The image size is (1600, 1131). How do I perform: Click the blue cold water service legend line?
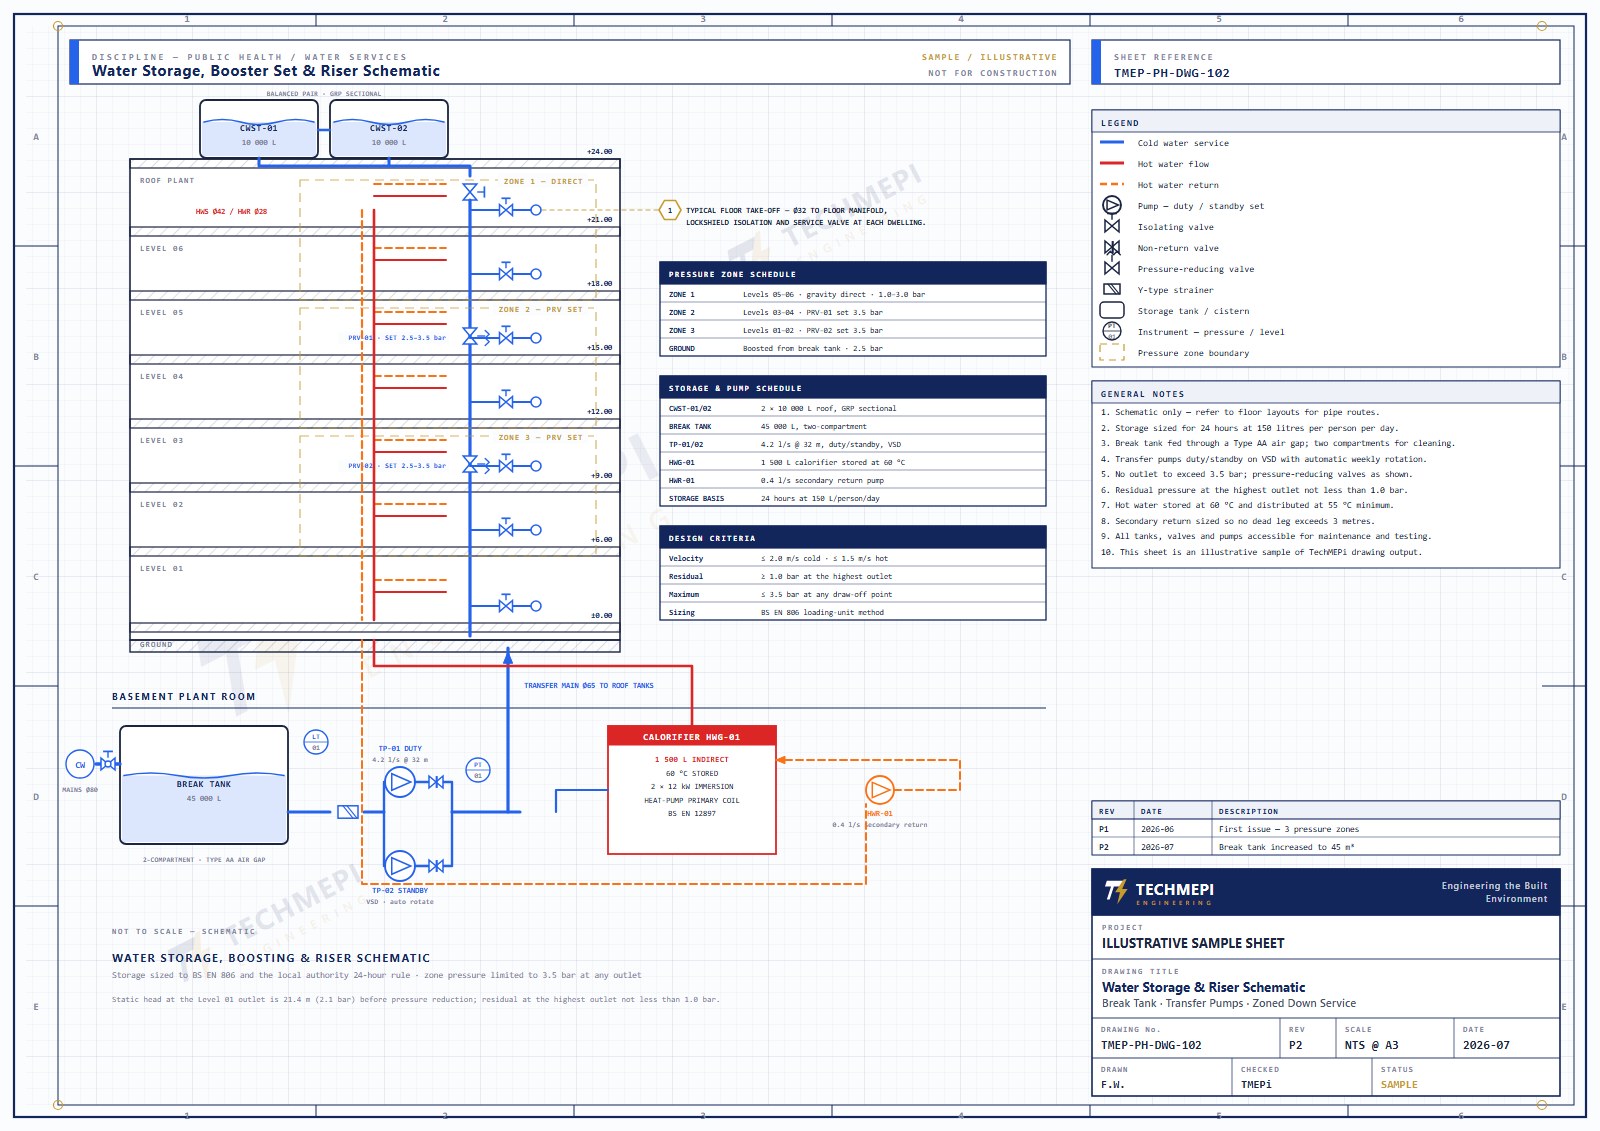pos(1112,142)
